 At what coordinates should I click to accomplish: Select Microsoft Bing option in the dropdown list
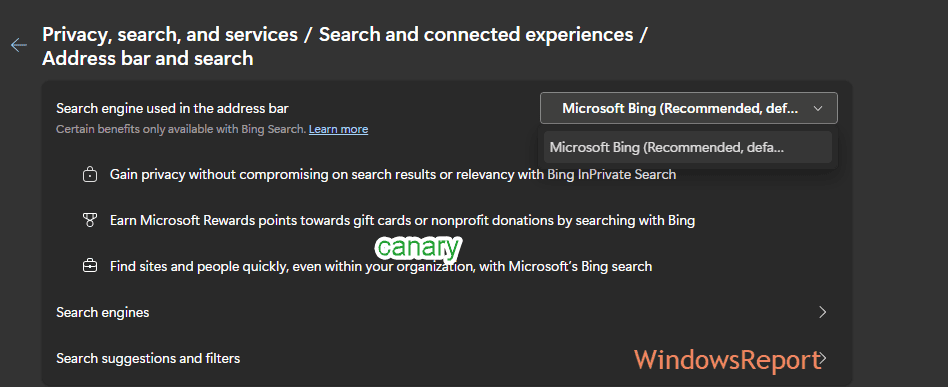click(688, 147)
